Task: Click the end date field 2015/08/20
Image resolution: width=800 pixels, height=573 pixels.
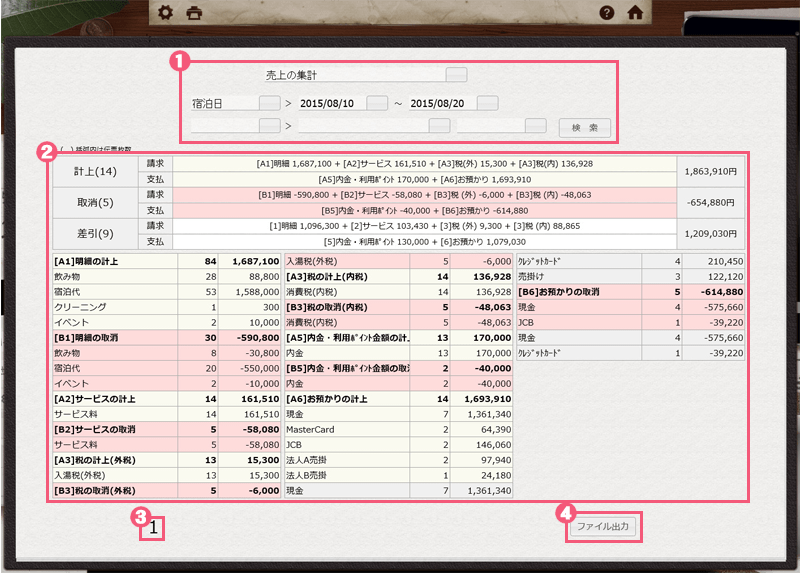Action: pyautogui.click(x=442, y=103)
